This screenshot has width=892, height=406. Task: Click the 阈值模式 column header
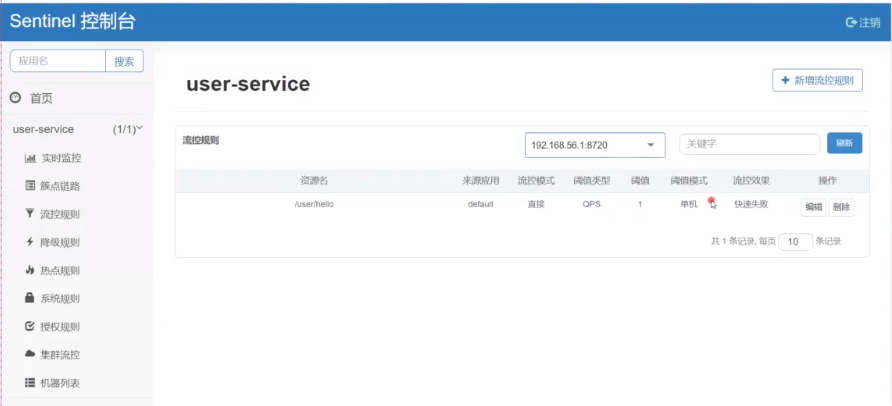pyautogui.click(x=689, y=181)
